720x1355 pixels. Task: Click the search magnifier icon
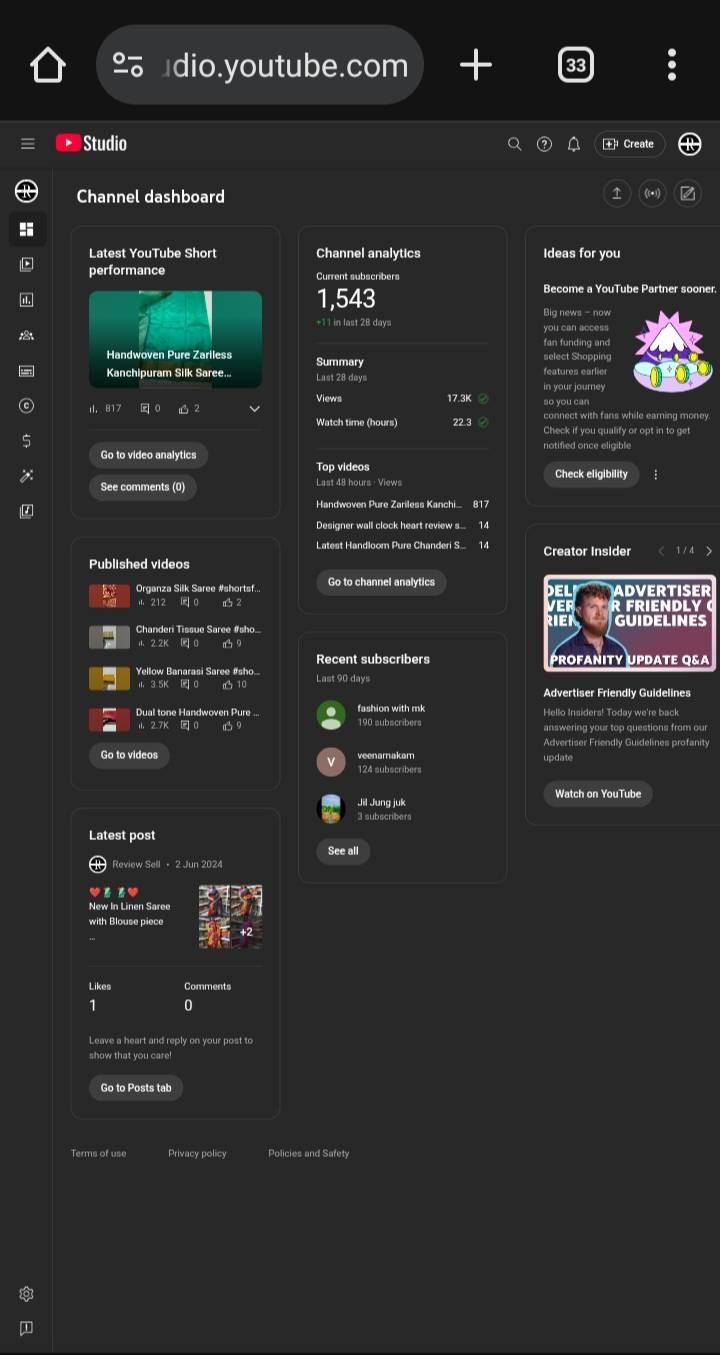pos(515,144)
